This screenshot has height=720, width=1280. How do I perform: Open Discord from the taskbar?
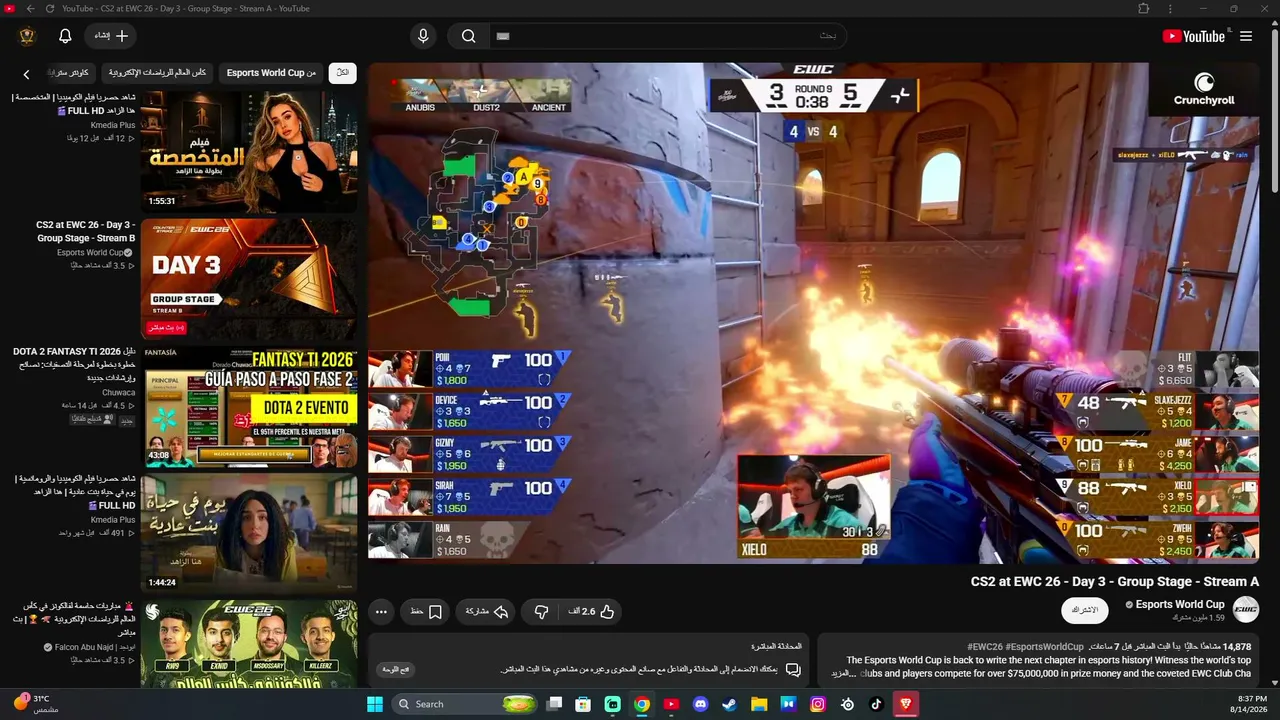pyautogui.click(x=700, y=704)
